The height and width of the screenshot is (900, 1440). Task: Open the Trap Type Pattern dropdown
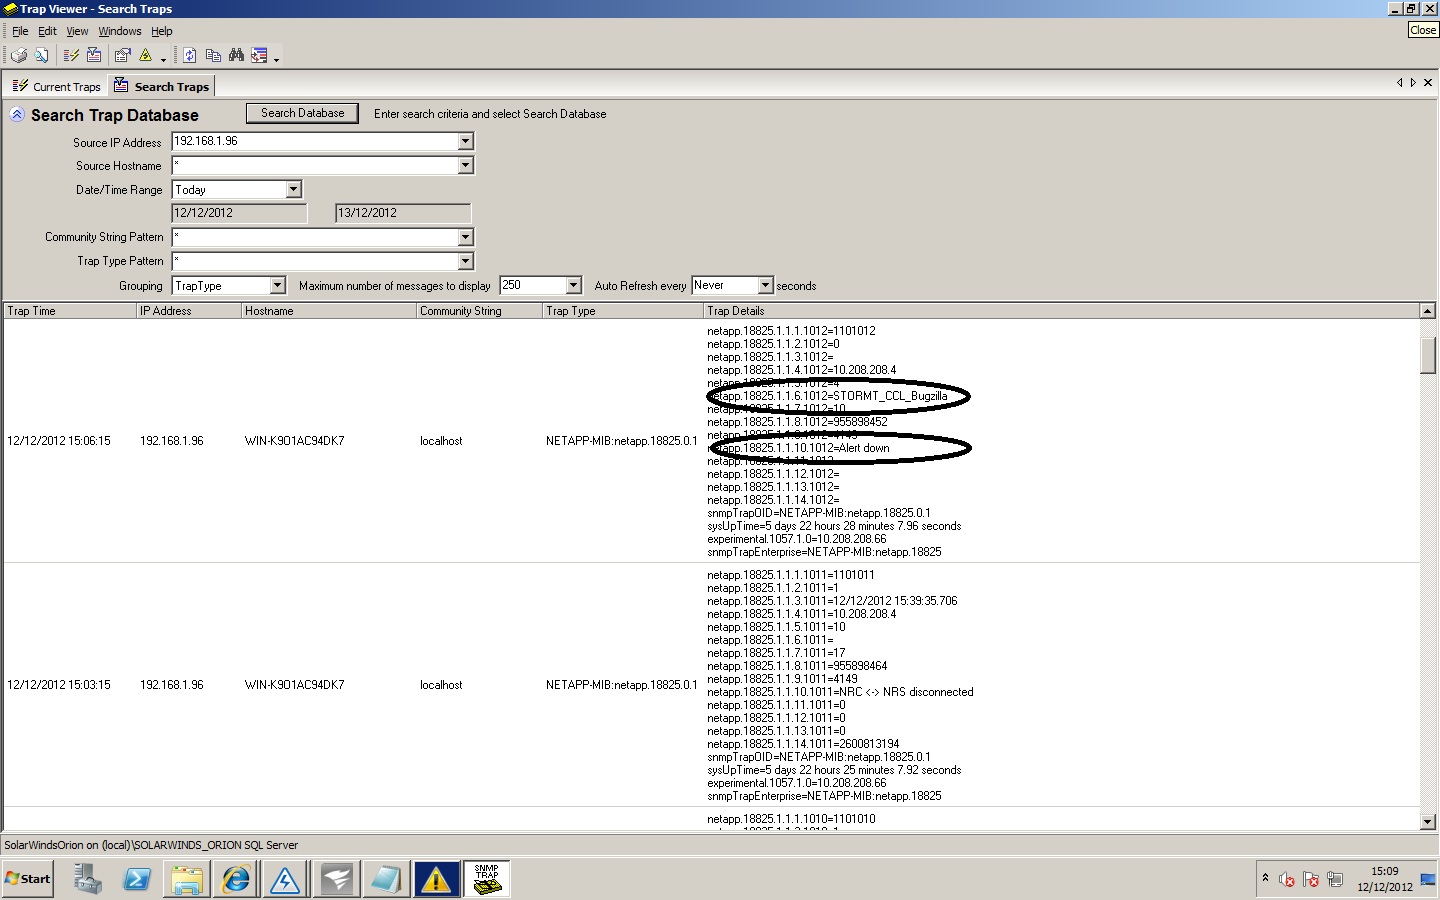coord(465,261)
